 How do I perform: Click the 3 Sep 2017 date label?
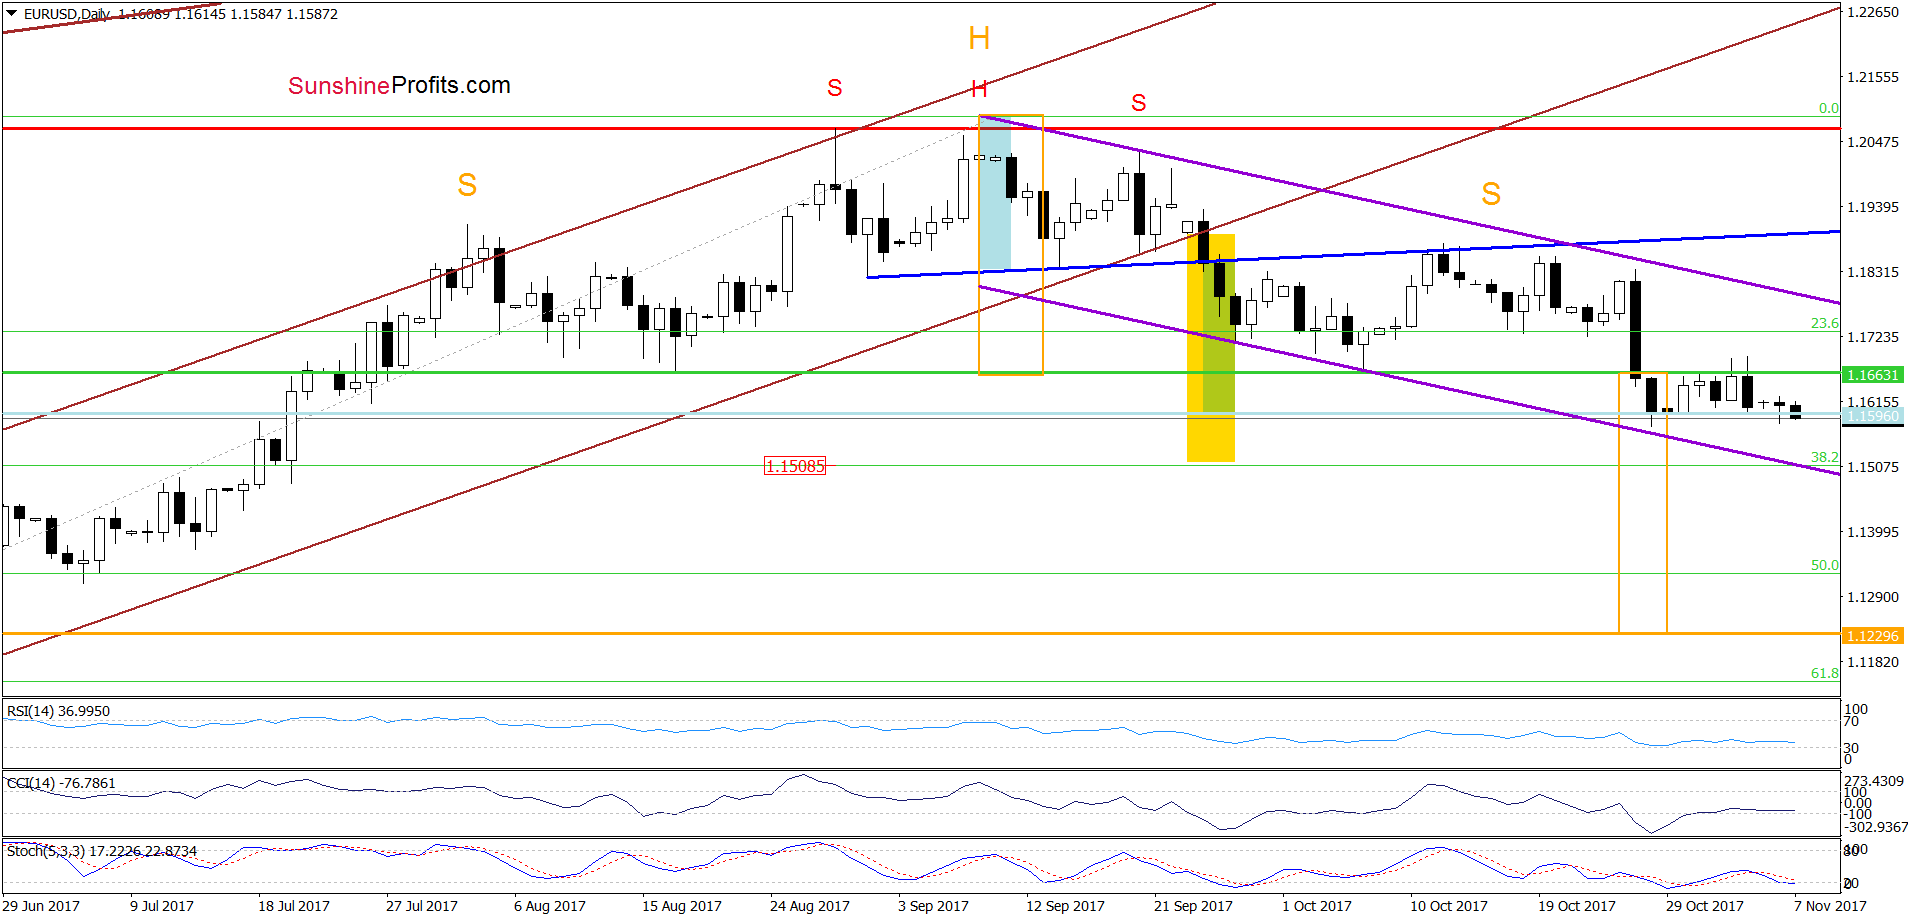click(933, 906)
